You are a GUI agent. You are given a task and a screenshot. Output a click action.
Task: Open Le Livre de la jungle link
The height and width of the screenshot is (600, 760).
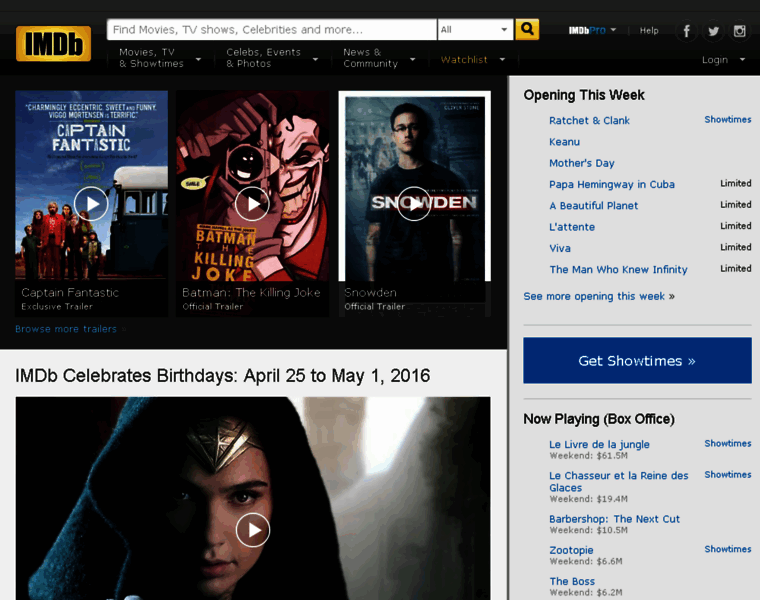click(x=599, y=444)
